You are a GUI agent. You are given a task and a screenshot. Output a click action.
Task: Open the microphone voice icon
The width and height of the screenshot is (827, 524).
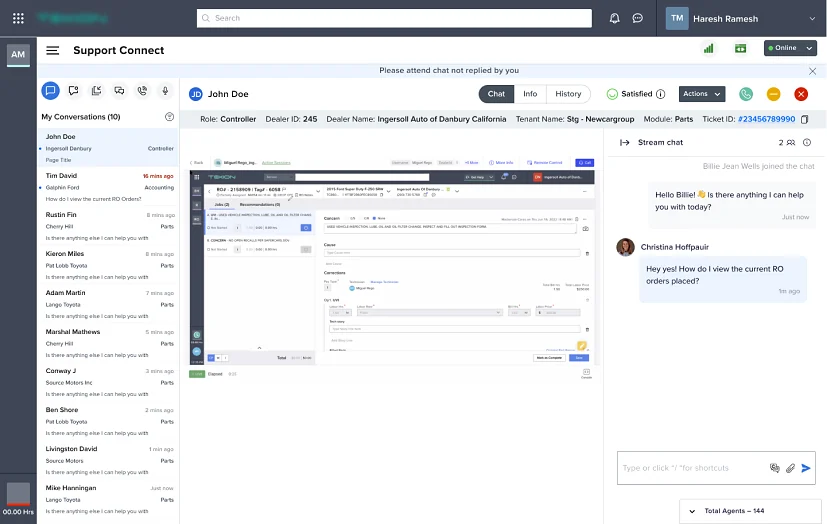tap(165, 91)
